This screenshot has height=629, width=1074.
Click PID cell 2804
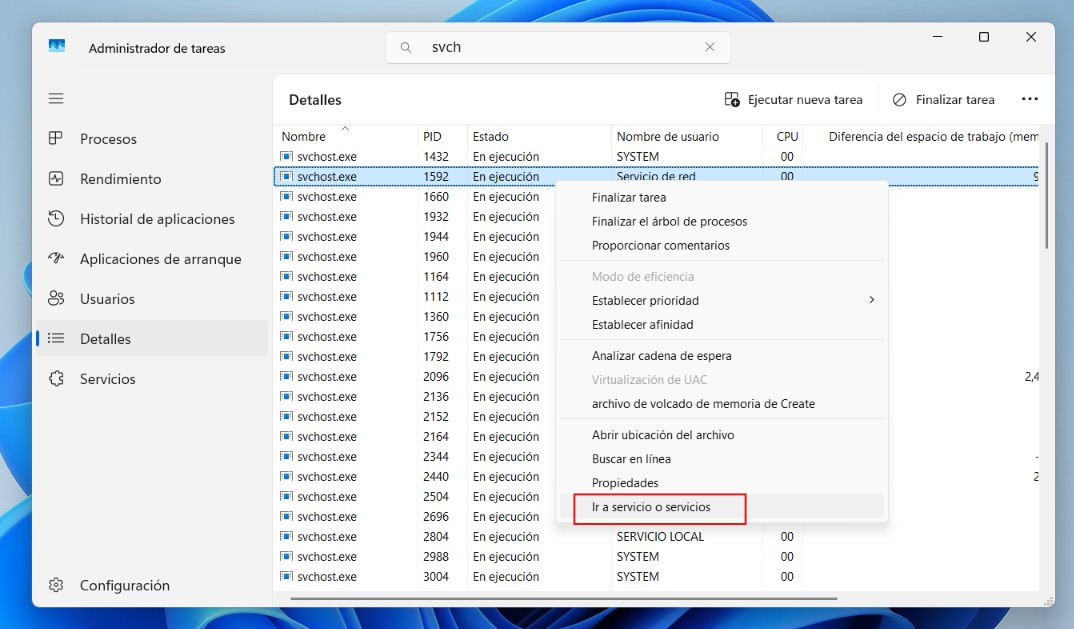(436, 536)
